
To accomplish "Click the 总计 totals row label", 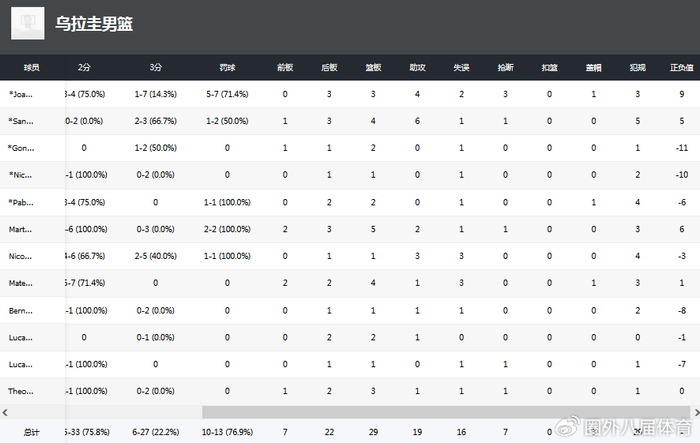I will (31, 432).
